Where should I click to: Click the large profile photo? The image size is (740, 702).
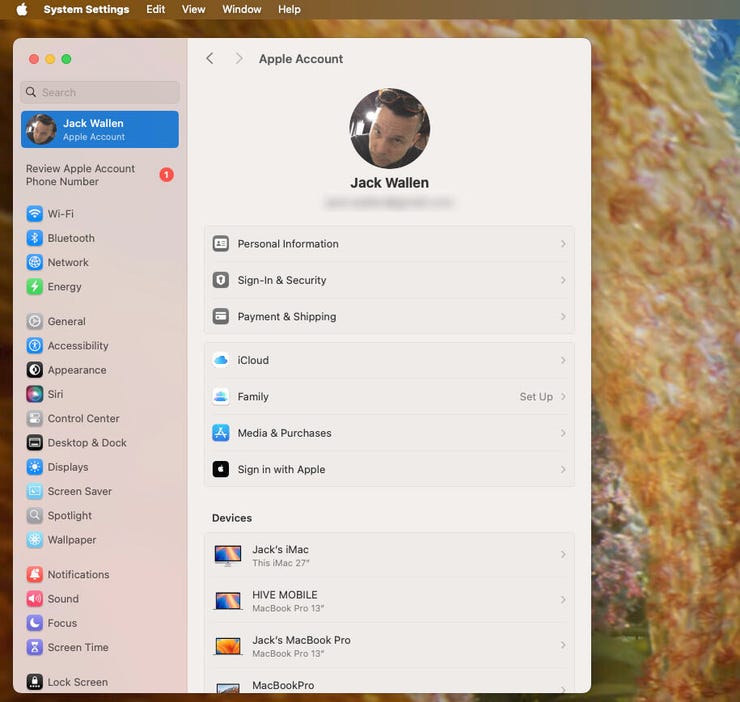389,128
